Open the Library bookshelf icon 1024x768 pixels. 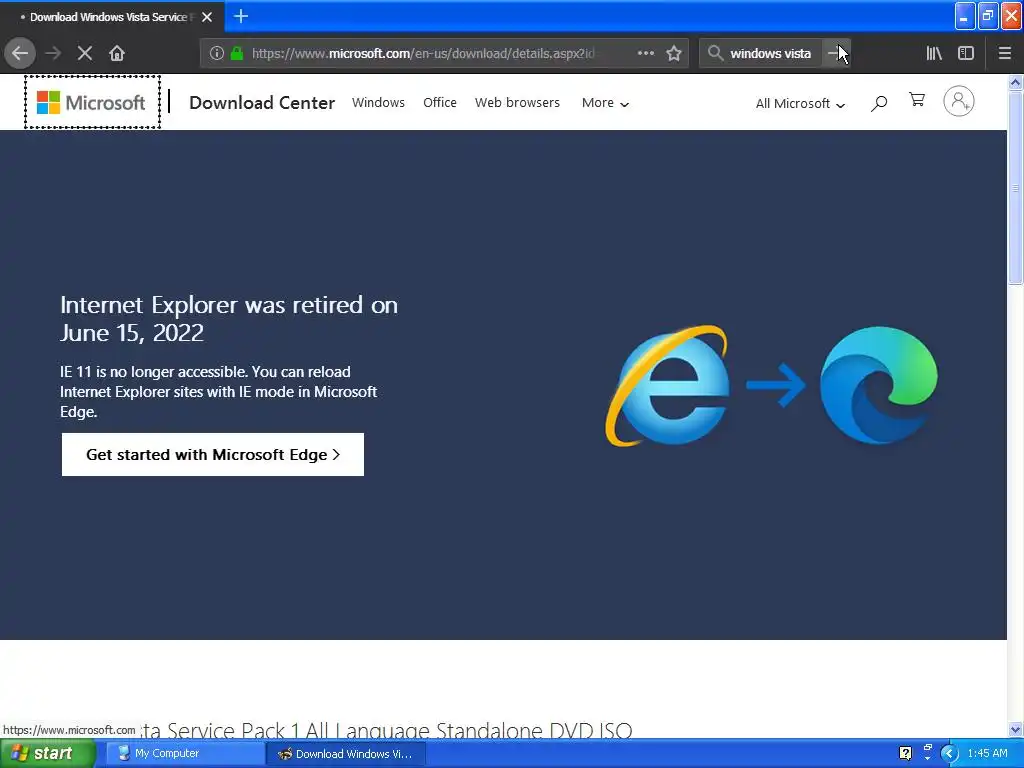934,53
